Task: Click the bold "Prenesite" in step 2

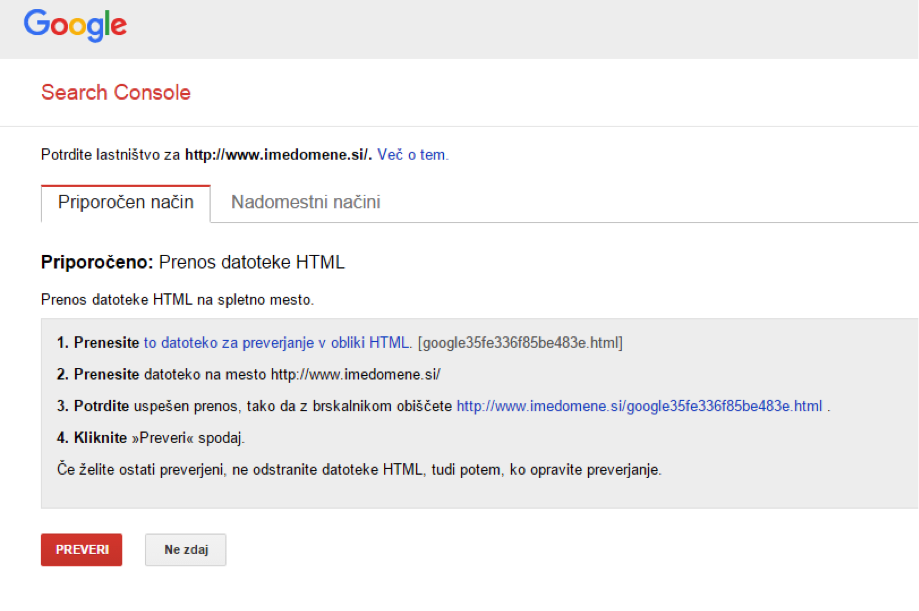Action: [x=106, y=374]
